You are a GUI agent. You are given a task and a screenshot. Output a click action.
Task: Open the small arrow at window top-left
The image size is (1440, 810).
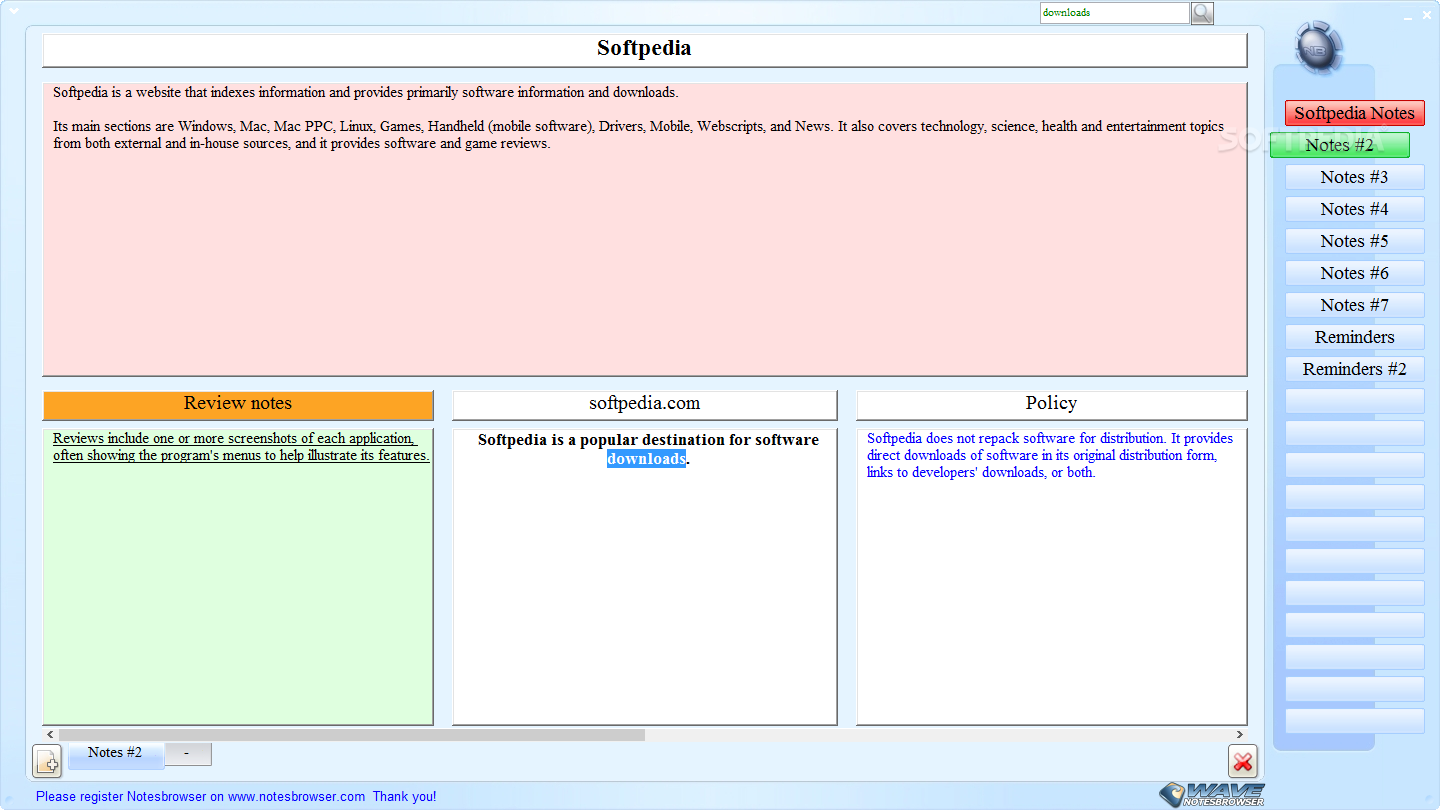pyautogui.click(x=14, y=11)
